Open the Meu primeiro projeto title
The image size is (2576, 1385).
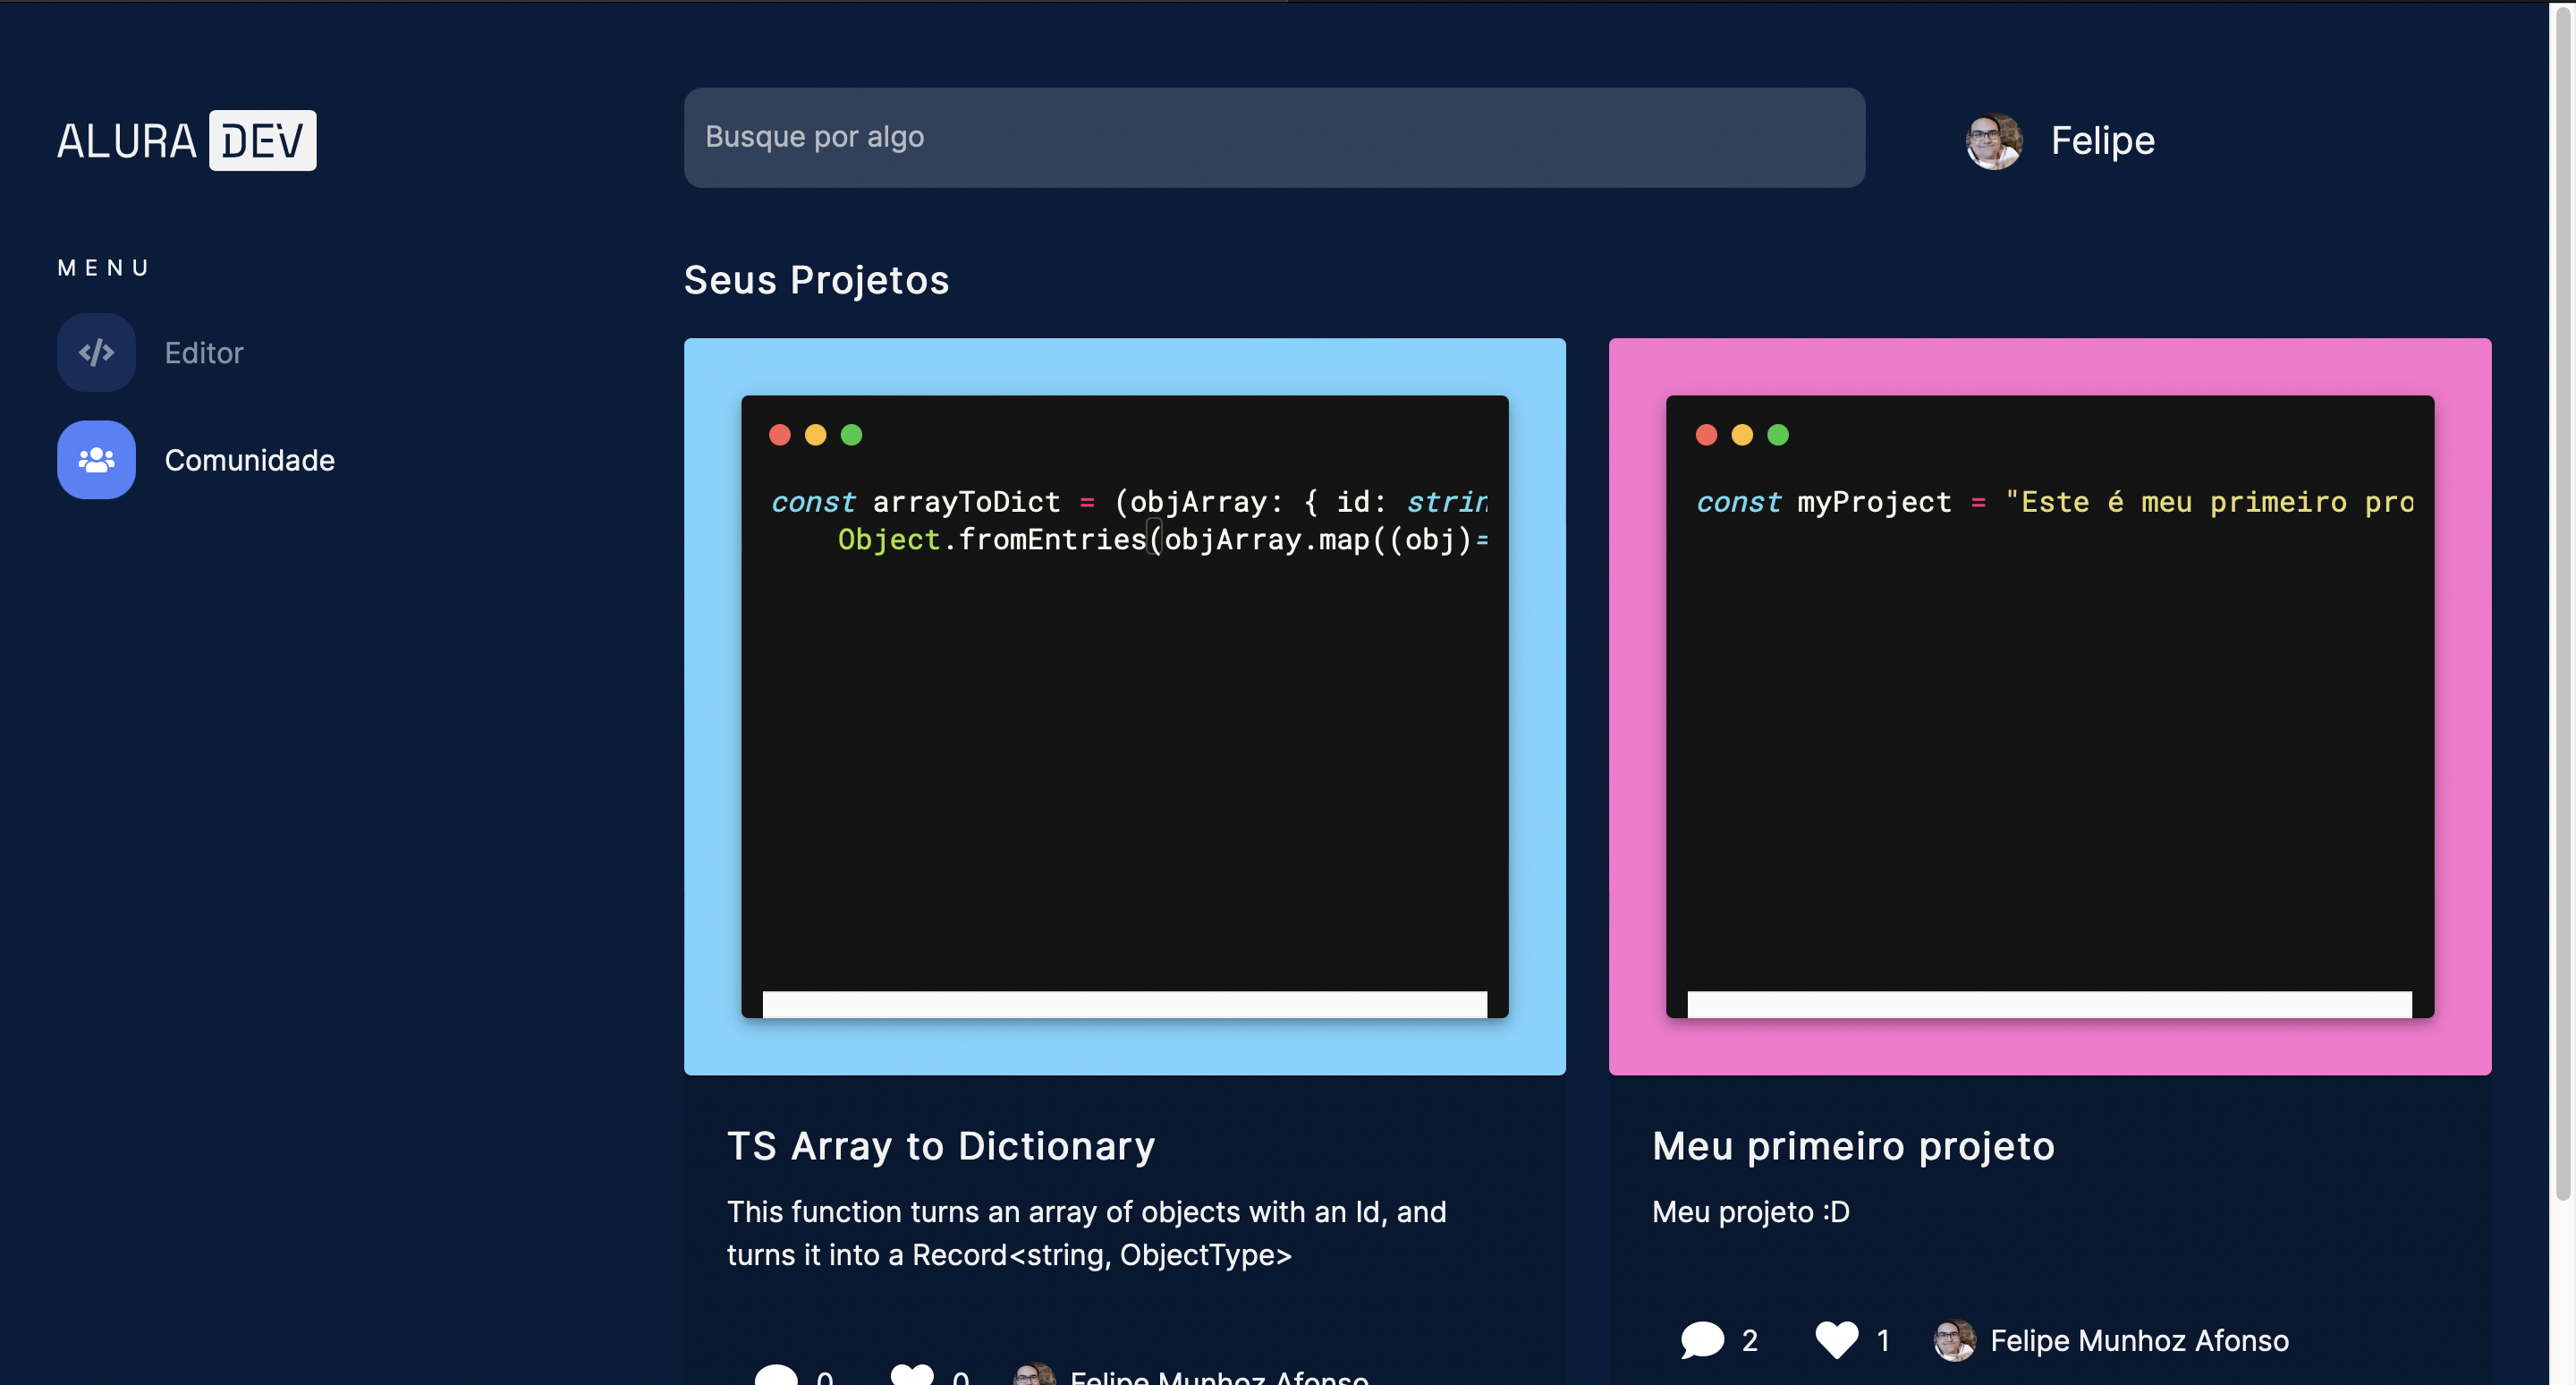pos(1853,1146)
